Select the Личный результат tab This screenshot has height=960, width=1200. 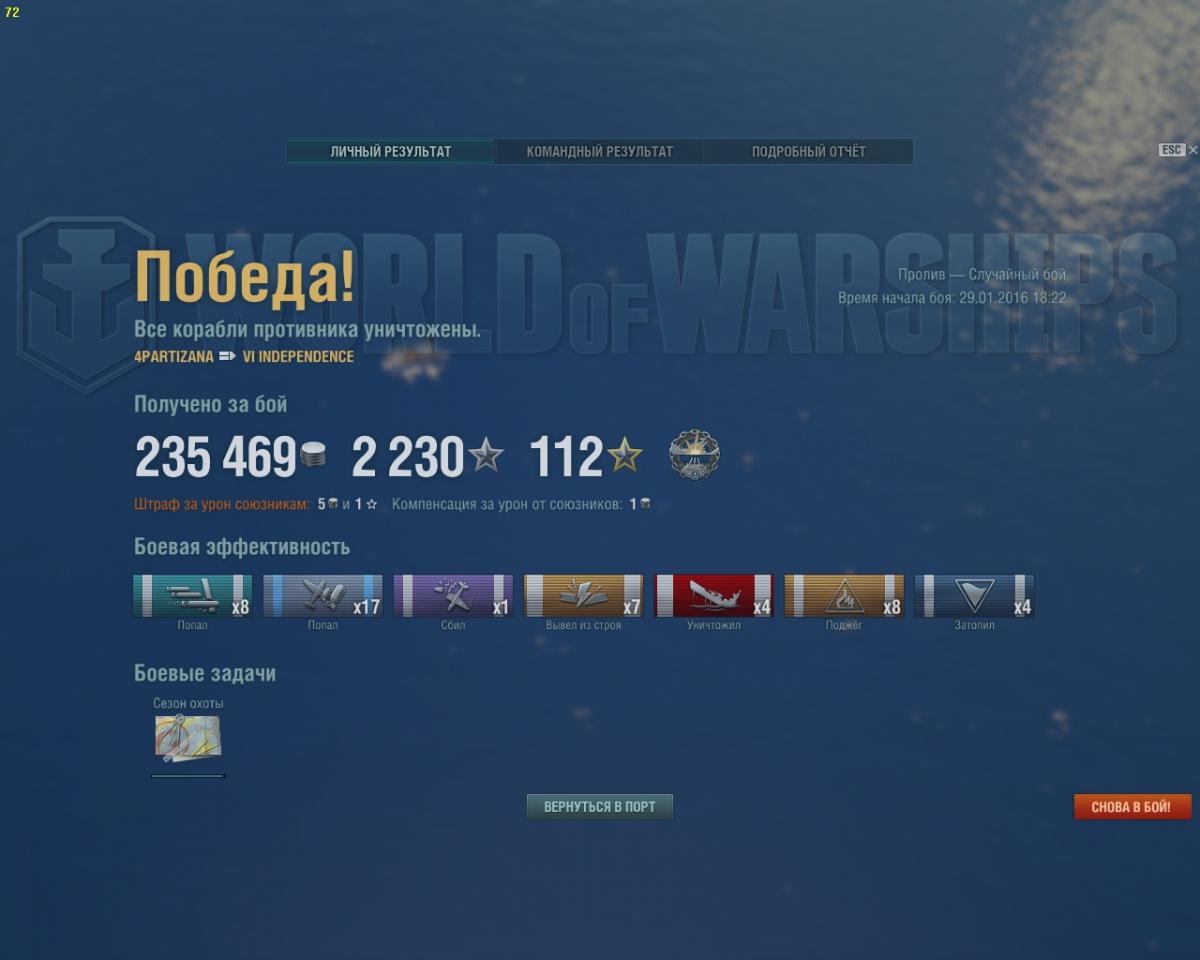pyautogui.click(x=391, y=152)
